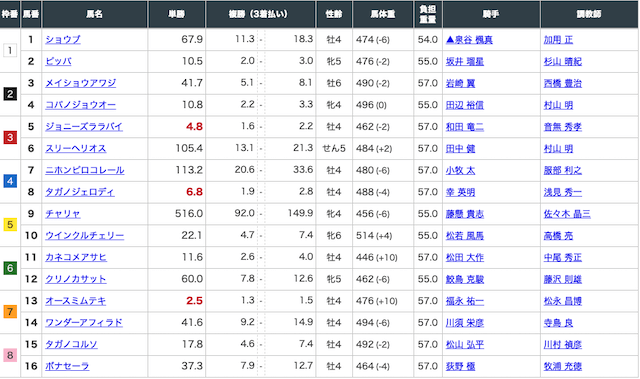
Task: Click the 複勝（3着払い） column header
Action: [260, 14]
